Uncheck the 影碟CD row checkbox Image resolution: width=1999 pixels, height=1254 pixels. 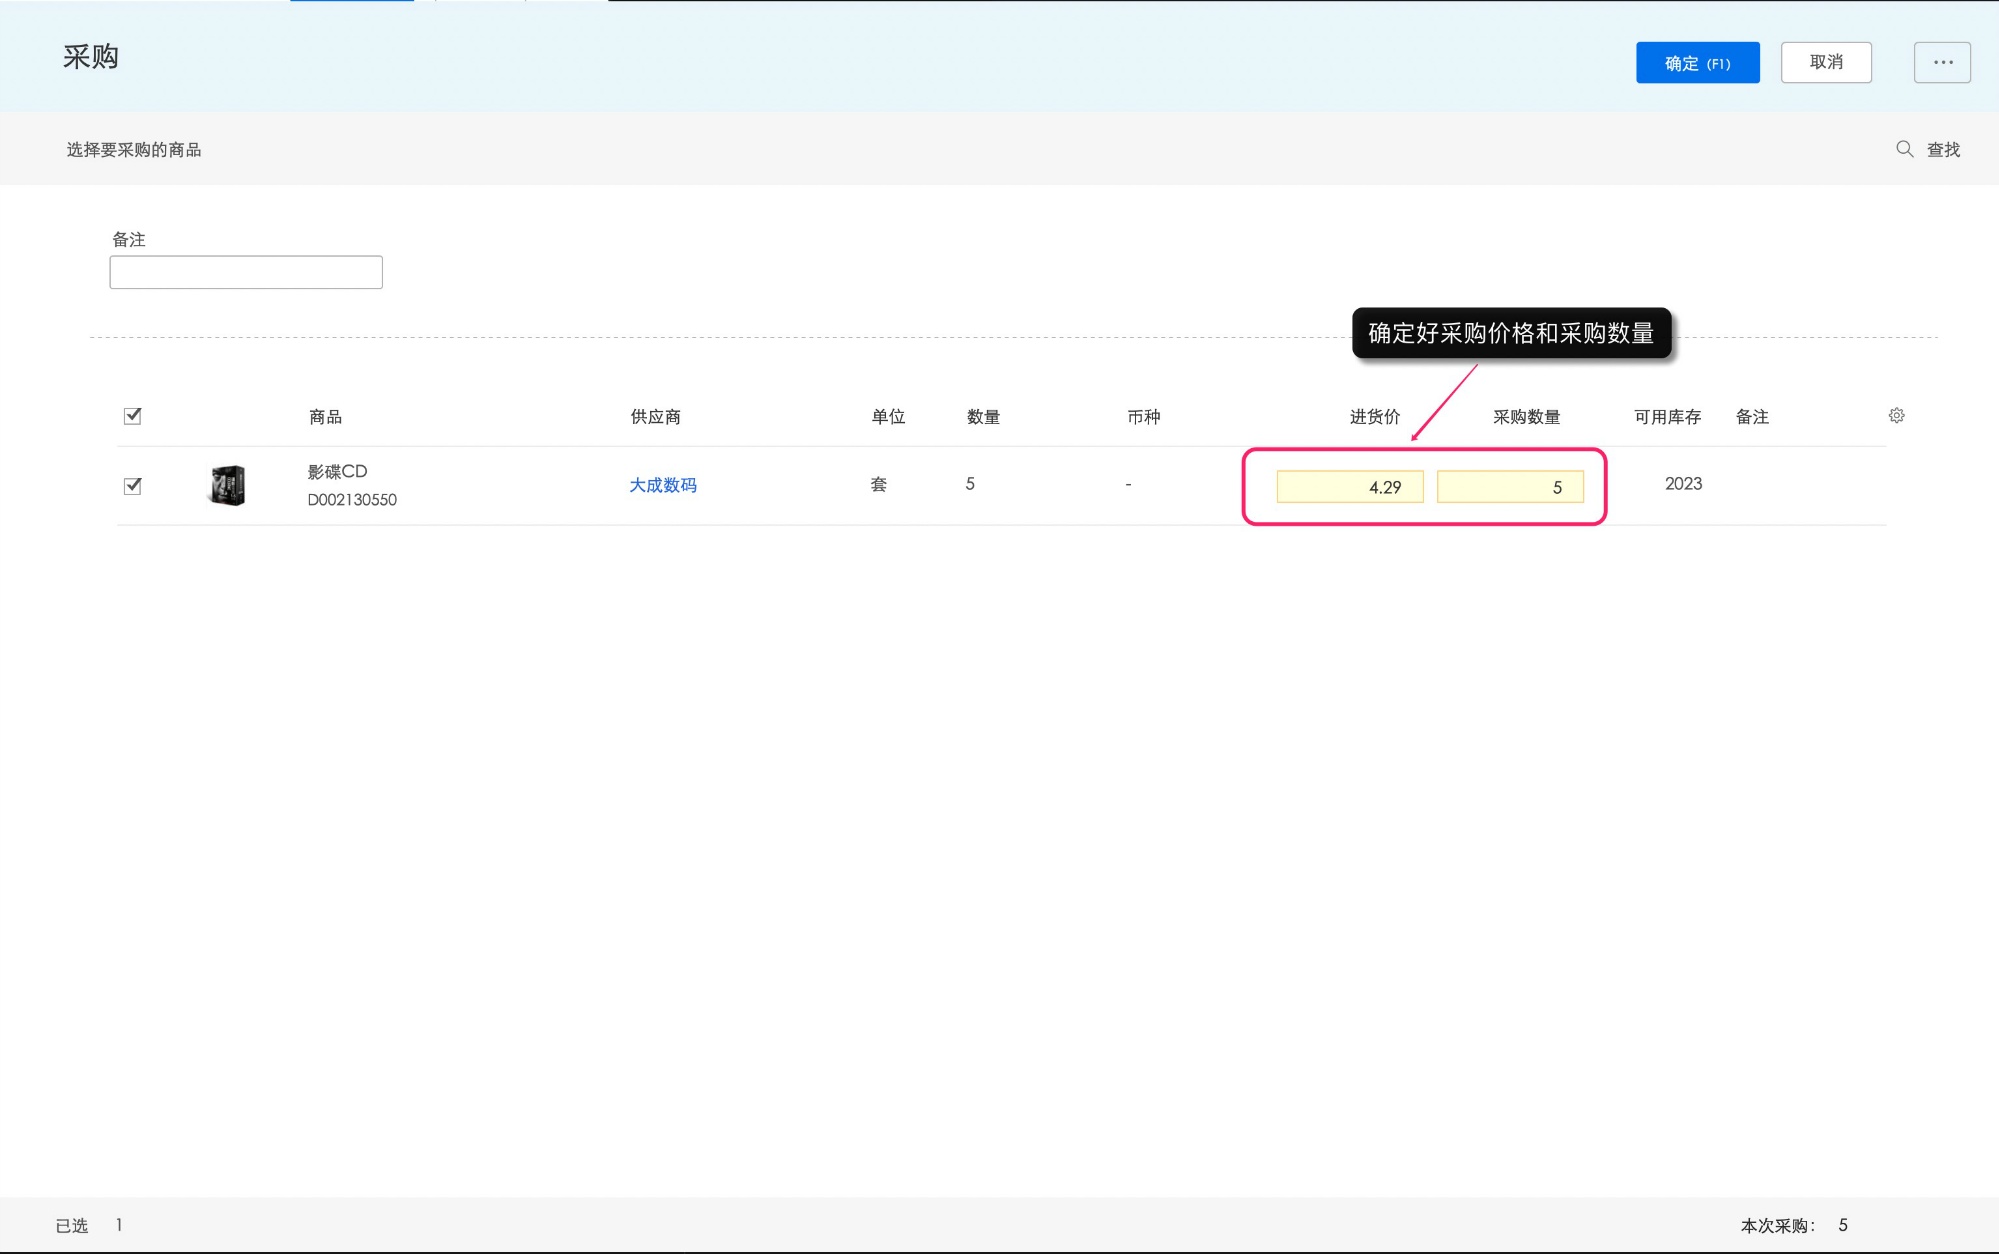click(133, 486)
